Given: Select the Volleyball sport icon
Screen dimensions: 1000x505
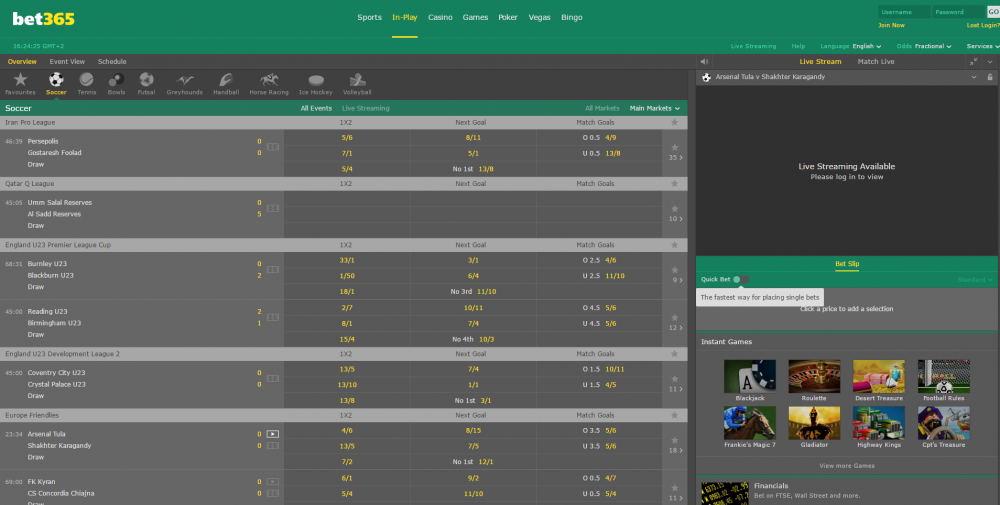Looking at the screenshot, I should [x=357, y=80].
